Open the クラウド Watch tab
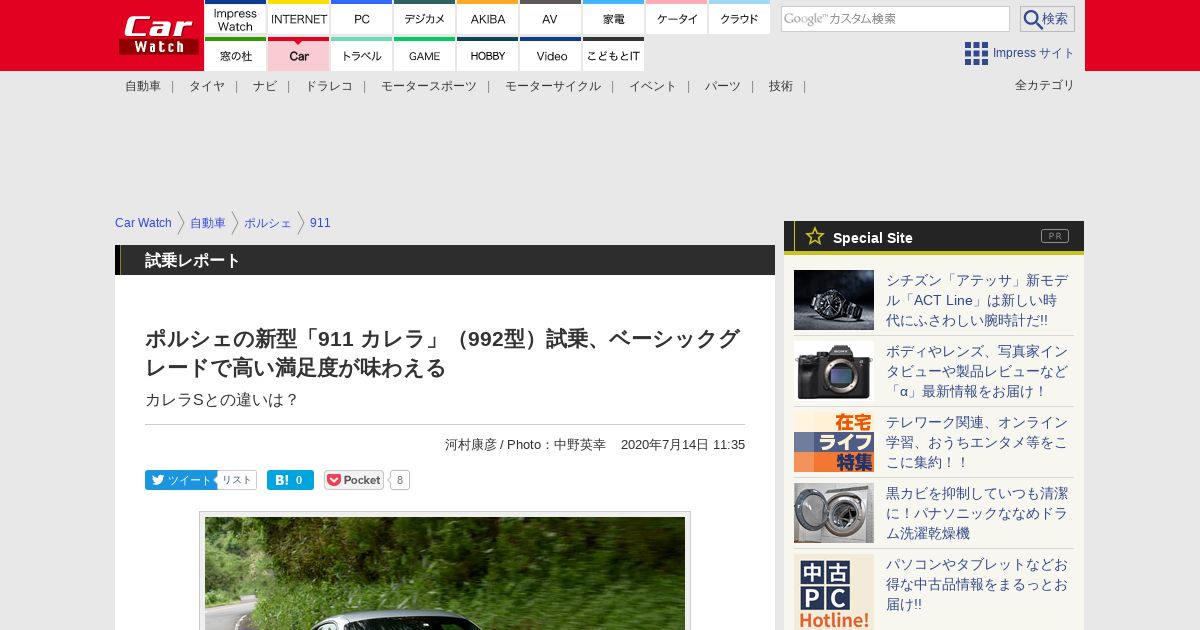The width and height of the screenshot is (1200, 630). [740, 18]
